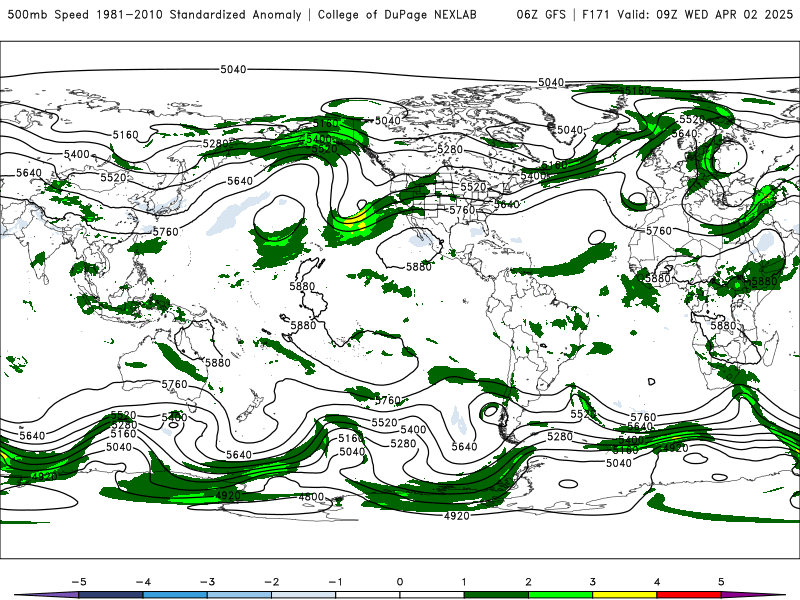Click the positive "1" colorbar tick label
Viewport: 800px width, 600px height.
(x=464, y=582)
